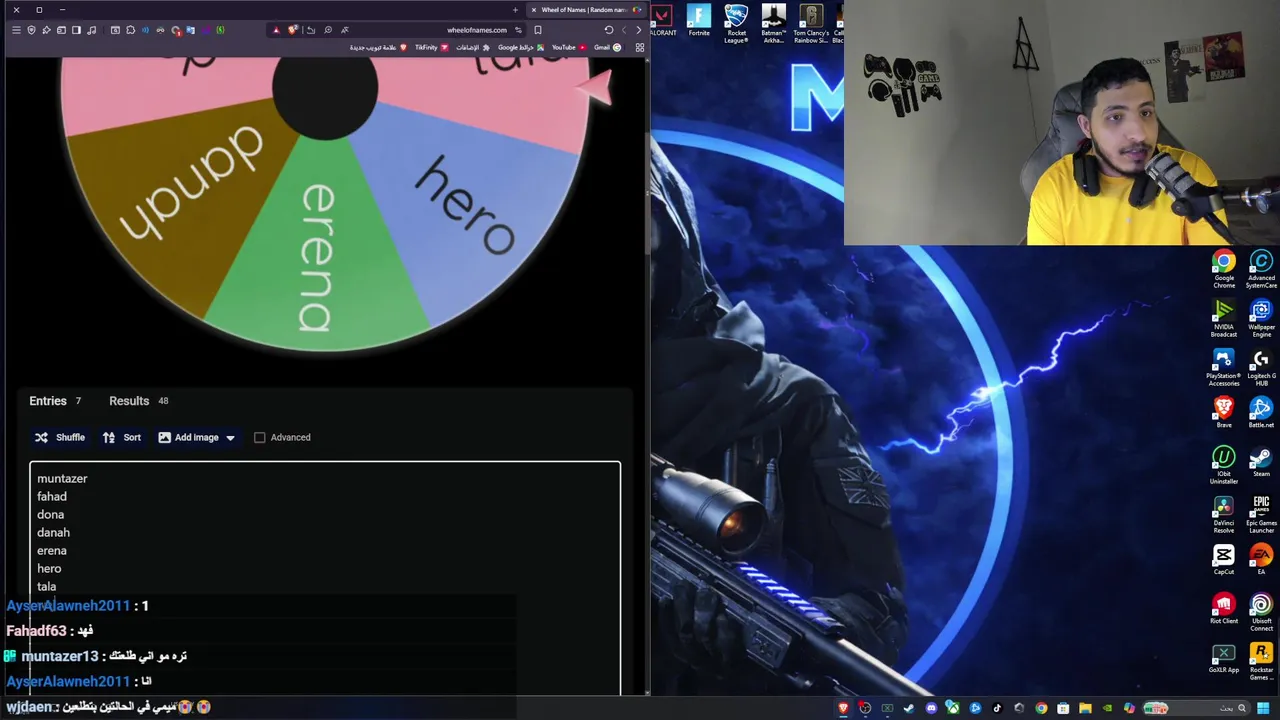1280x720 pixels.
Task: Open Epic Games Launcher desktop icon
Action: coord(1261,515)
